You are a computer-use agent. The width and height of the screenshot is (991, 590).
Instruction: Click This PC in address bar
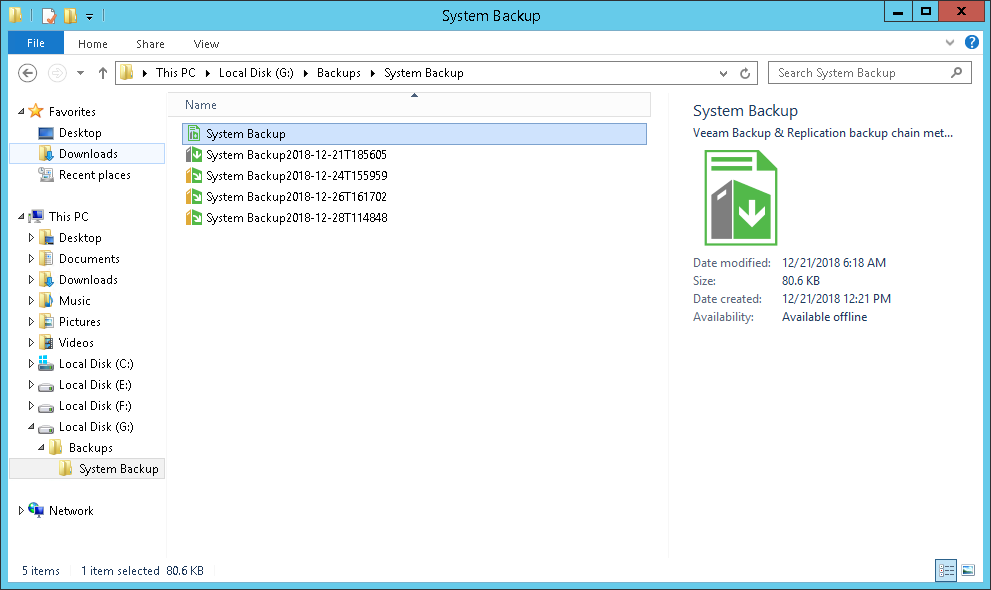(x=176, y=73)
